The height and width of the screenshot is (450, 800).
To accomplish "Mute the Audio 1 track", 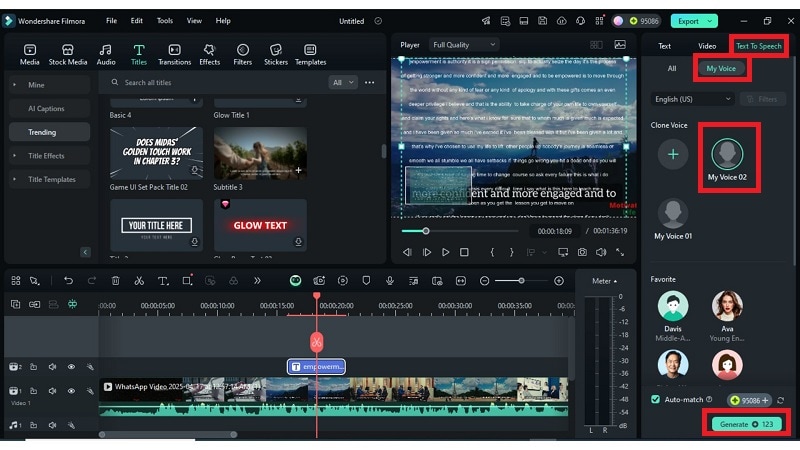I will click(x=52, y=425).
